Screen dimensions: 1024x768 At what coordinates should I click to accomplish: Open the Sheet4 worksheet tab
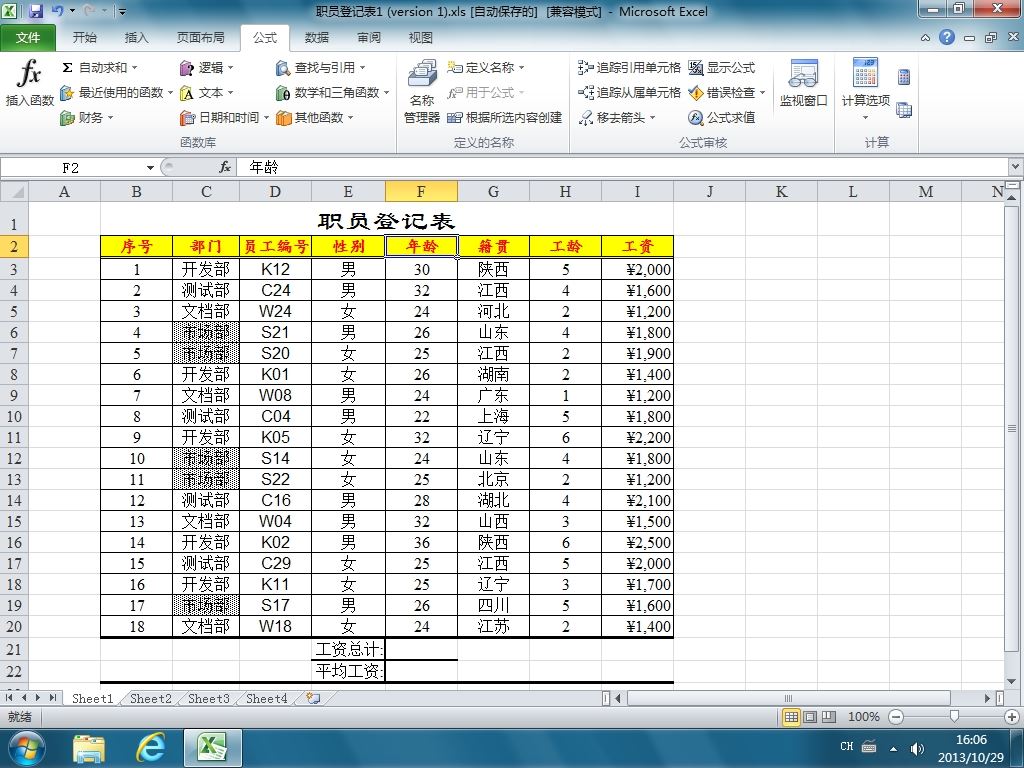266,699
